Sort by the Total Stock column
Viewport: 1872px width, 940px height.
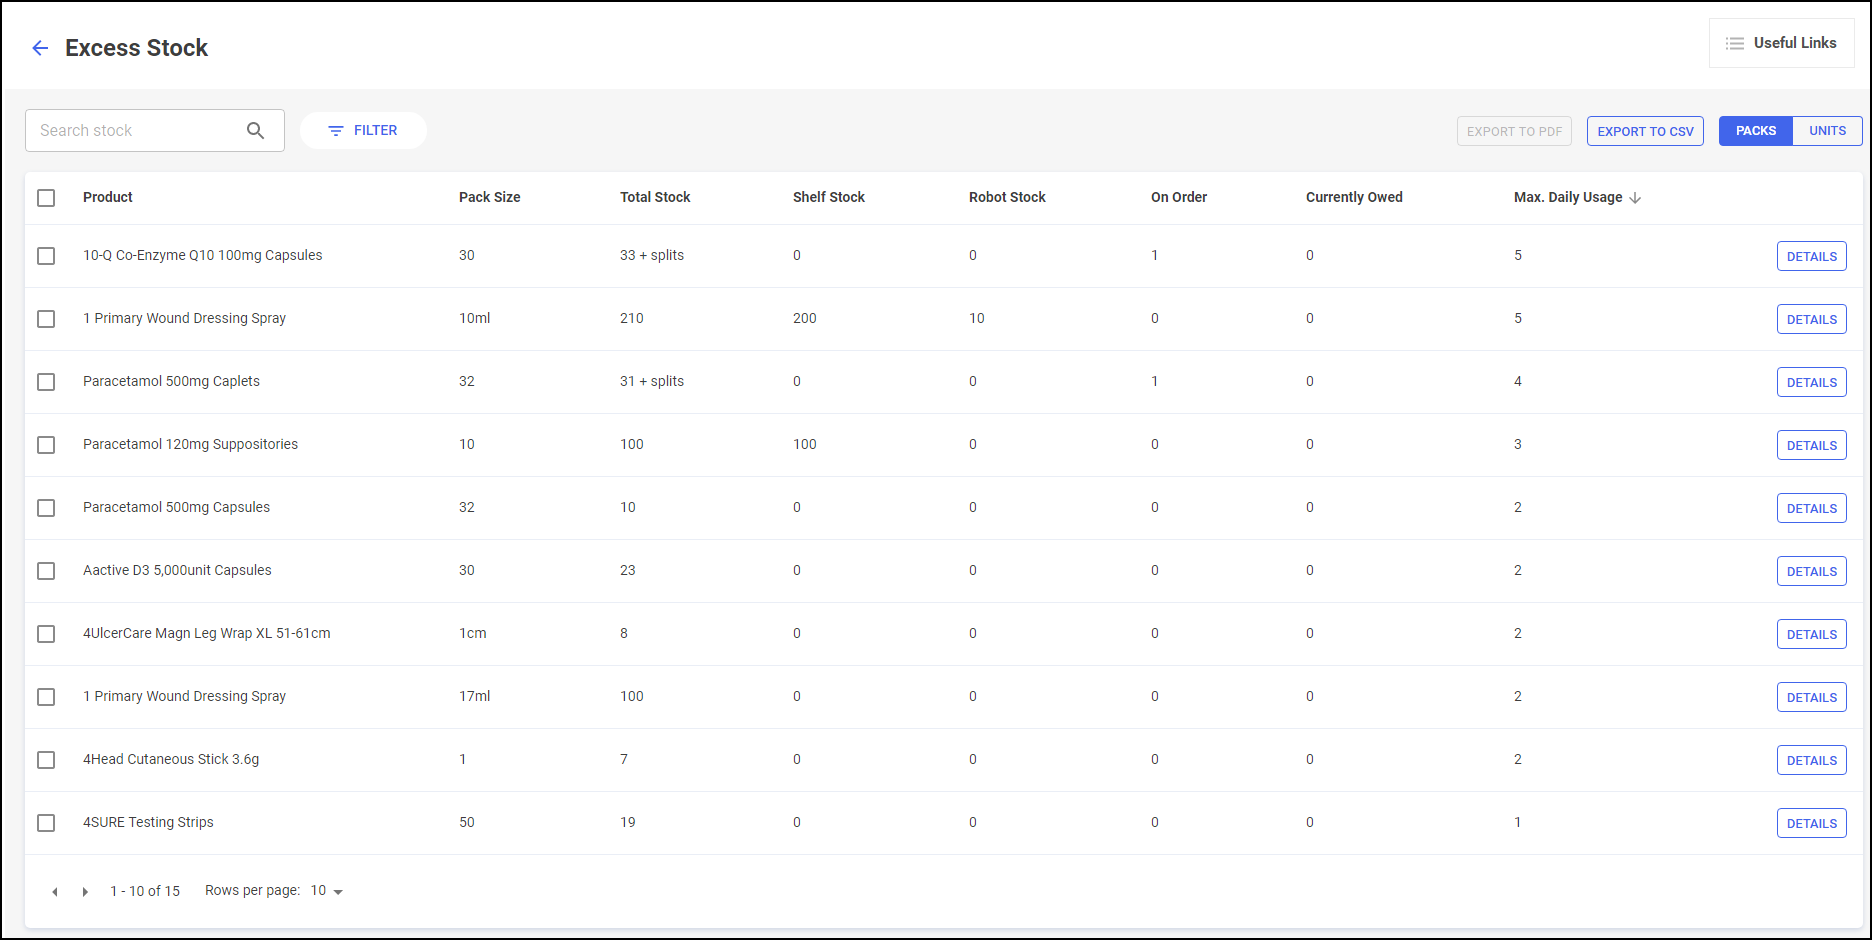tap(655, 197)
